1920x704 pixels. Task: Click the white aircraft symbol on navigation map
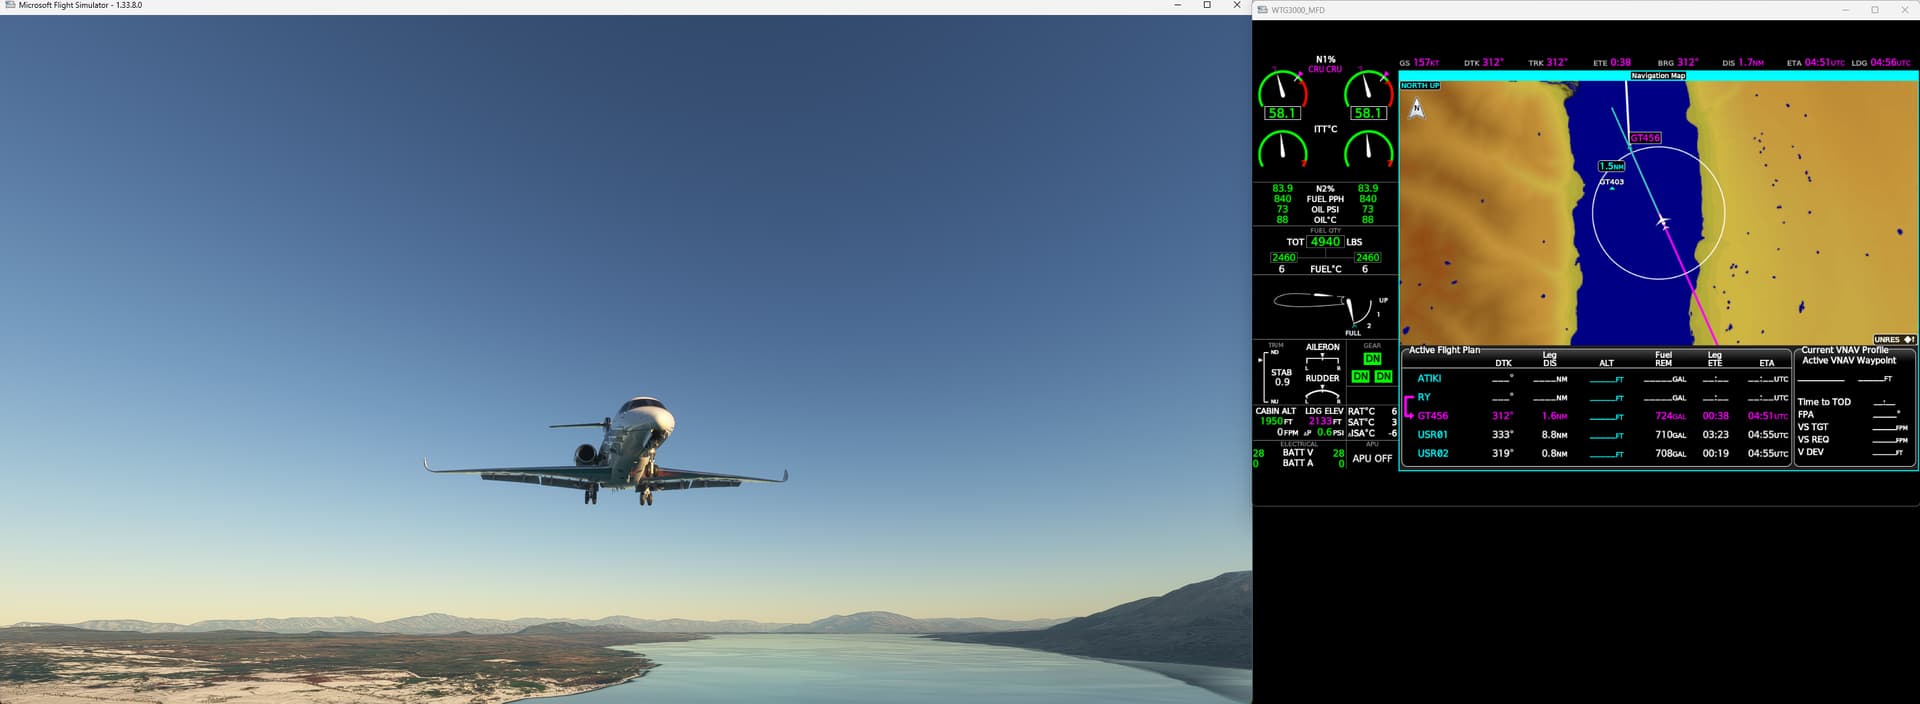pos(1662,221)
